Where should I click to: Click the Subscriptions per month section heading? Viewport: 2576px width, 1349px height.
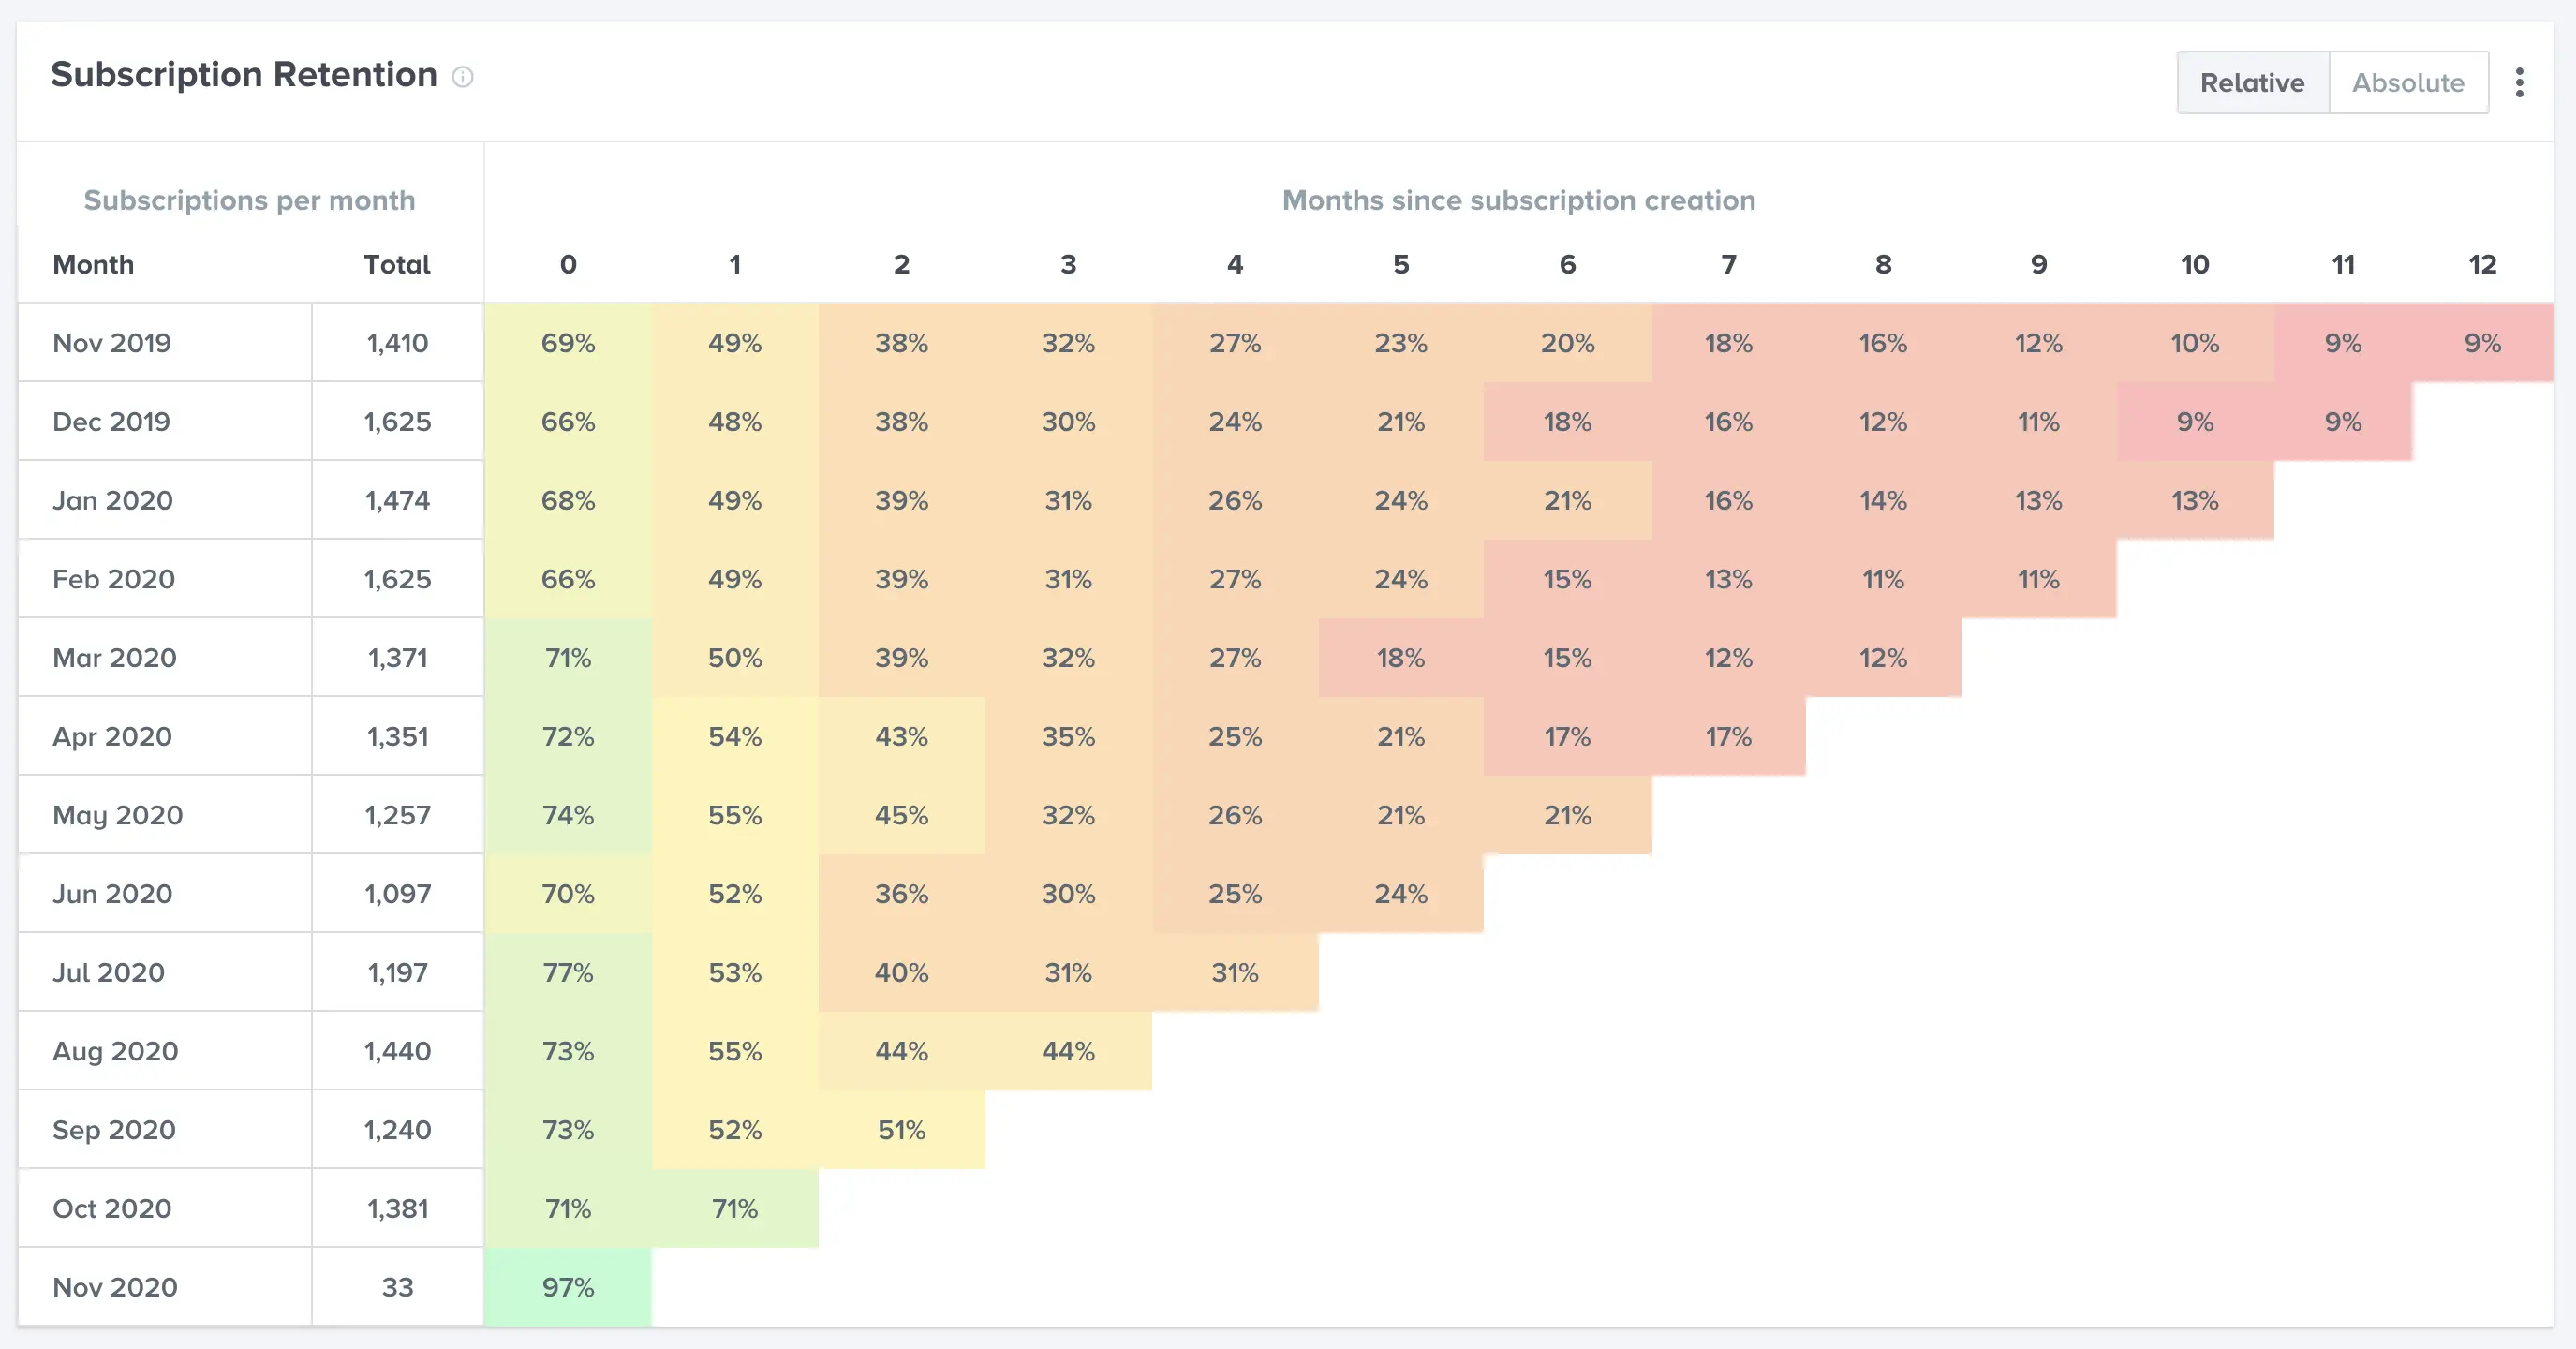250,200
